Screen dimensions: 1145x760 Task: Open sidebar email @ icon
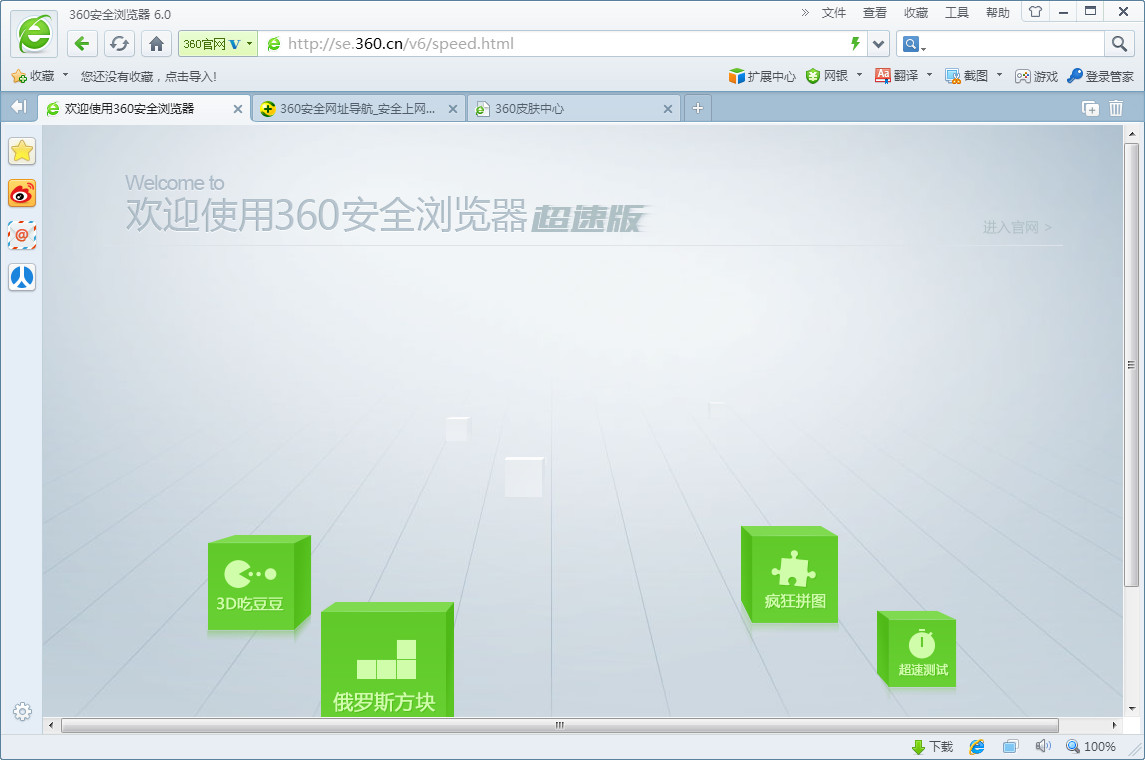pos(22,235)
